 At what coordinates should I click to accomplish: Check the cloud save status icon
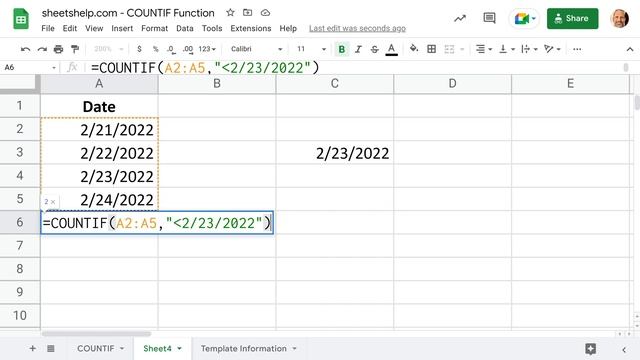(x=265, y=13)
